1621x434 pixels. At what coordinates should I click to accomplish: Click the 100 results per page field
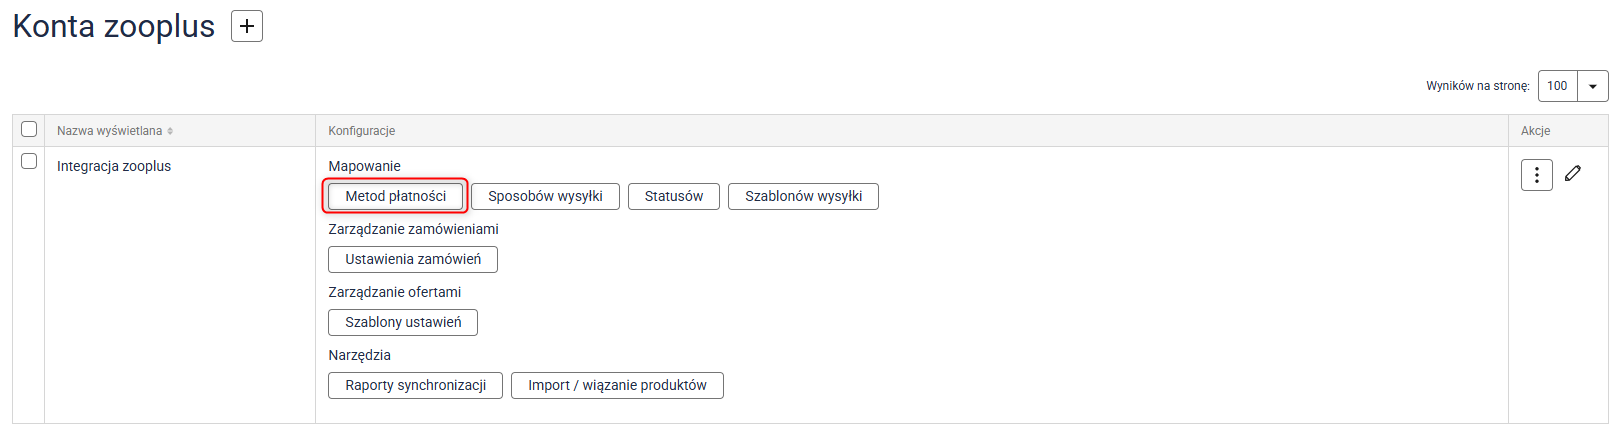coord(1557,86)
